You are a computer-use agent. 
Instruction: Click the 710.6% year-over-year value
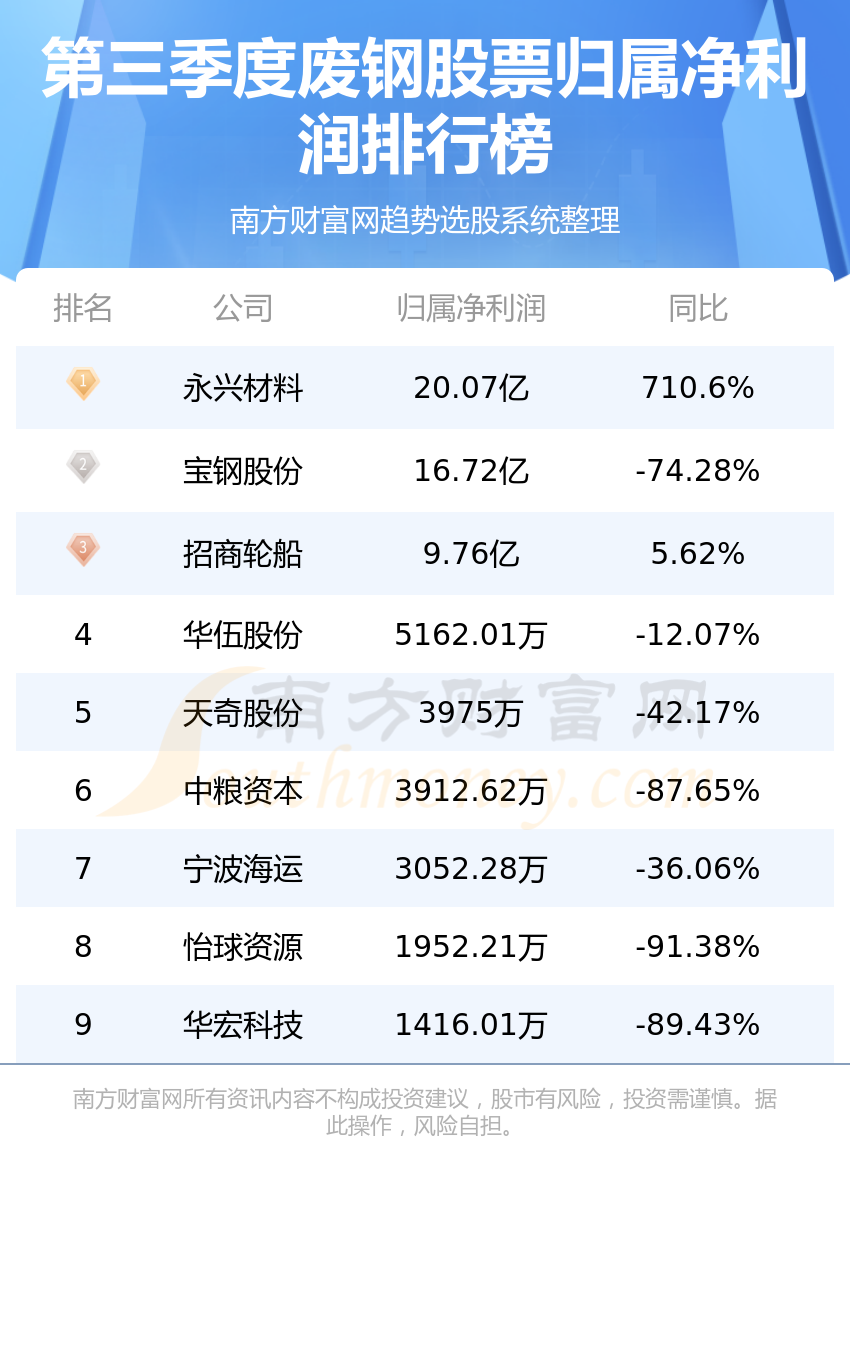pos(698,388)
